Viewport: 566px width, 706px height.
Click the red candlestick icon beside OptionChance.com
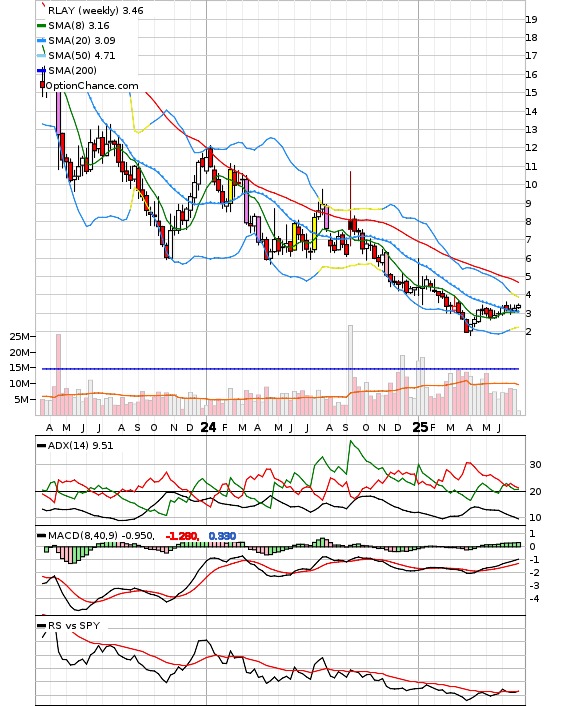42,85
